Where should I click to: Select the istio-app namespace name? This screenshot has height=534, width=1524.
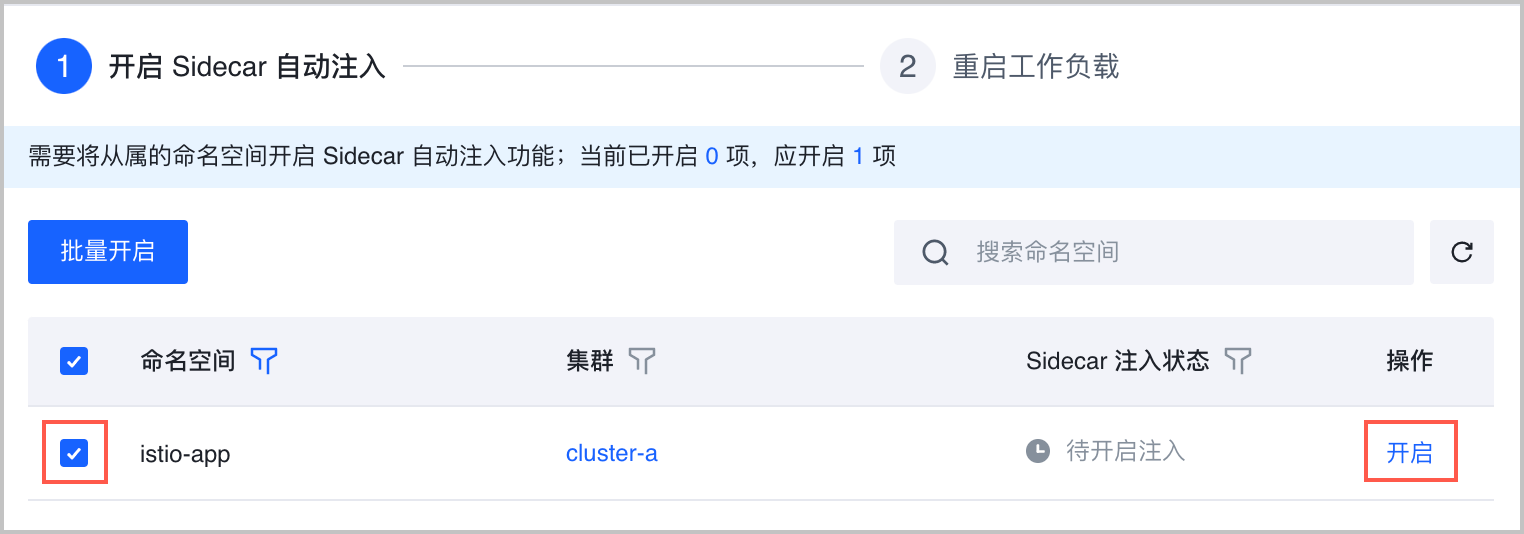[185, 453]
